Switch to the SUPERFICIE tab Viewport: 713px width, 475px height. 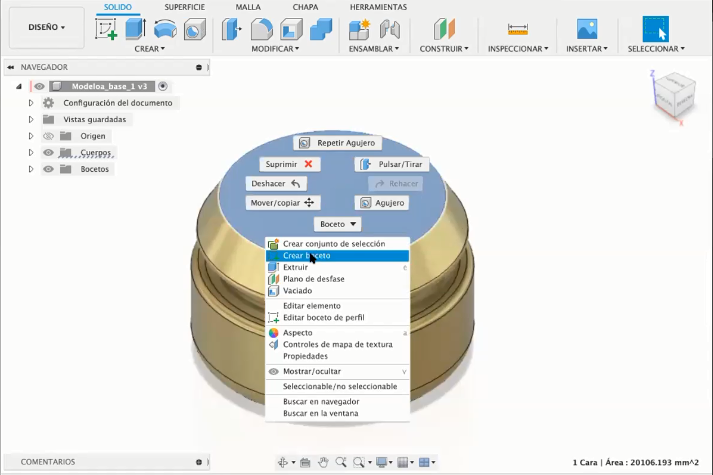point(185,7)
